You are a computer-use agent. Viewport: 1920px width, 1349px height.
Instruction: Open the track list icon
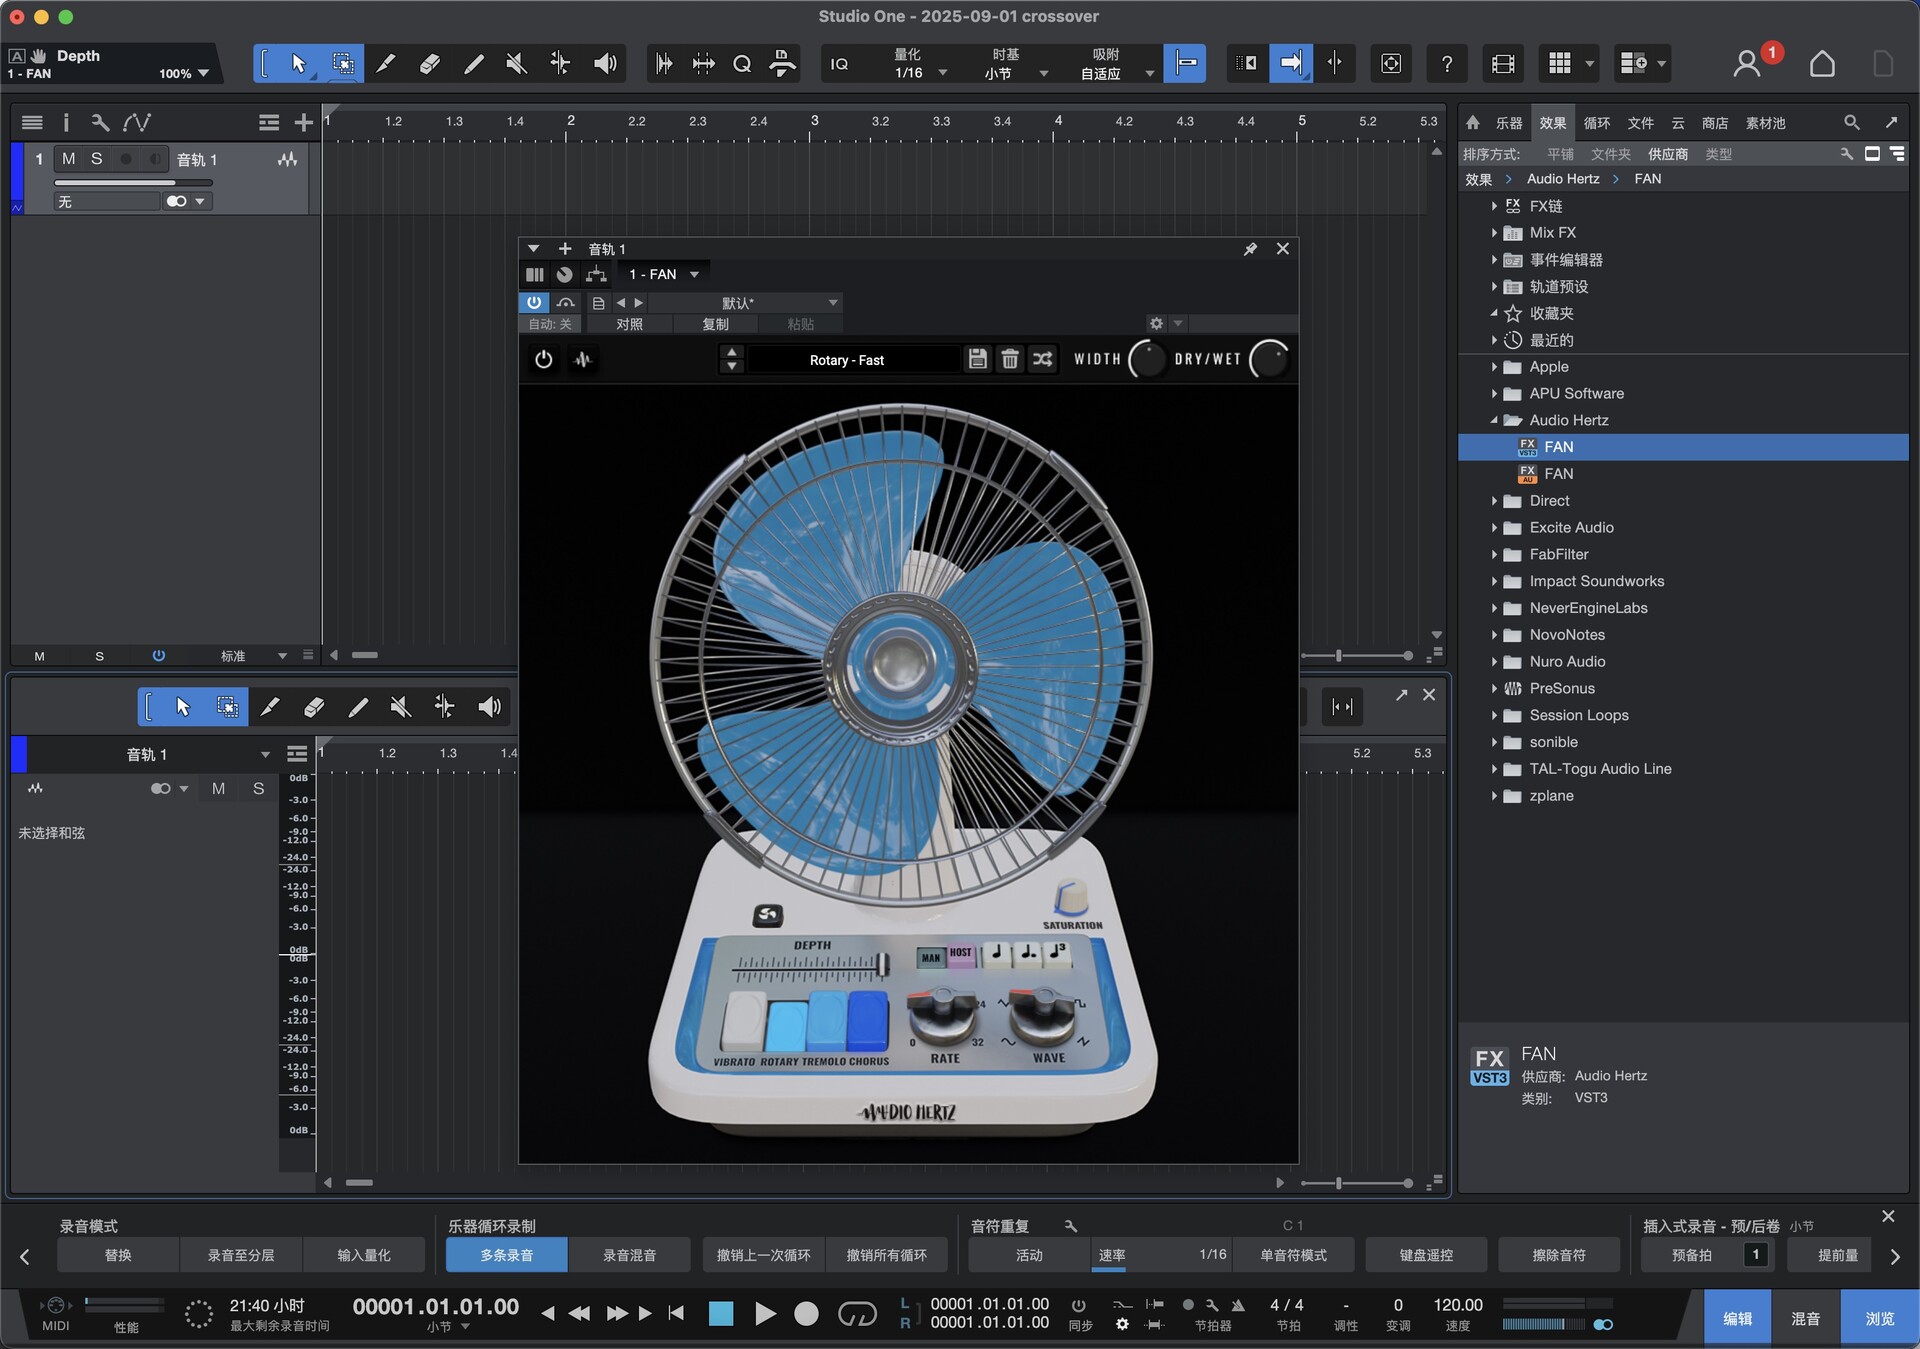pos(32,122)
